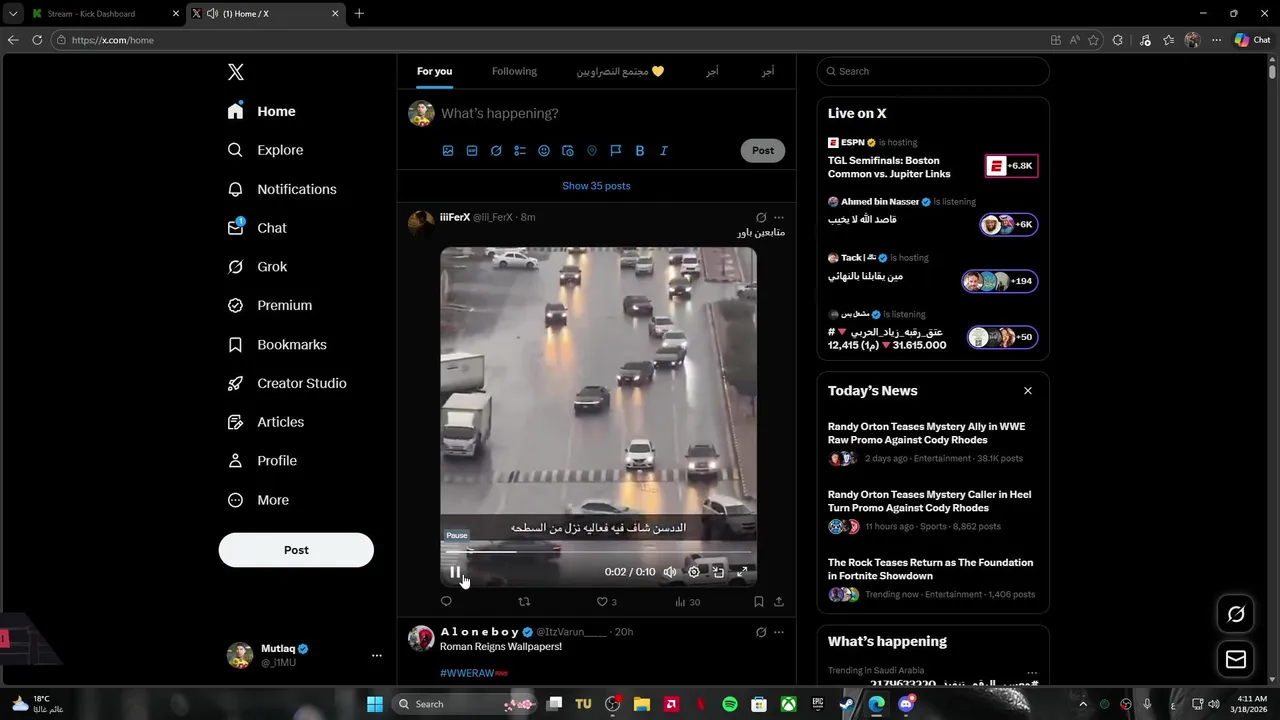Open Articles in sidebar
Viewport: 1280px width, 720px height.
266,422
